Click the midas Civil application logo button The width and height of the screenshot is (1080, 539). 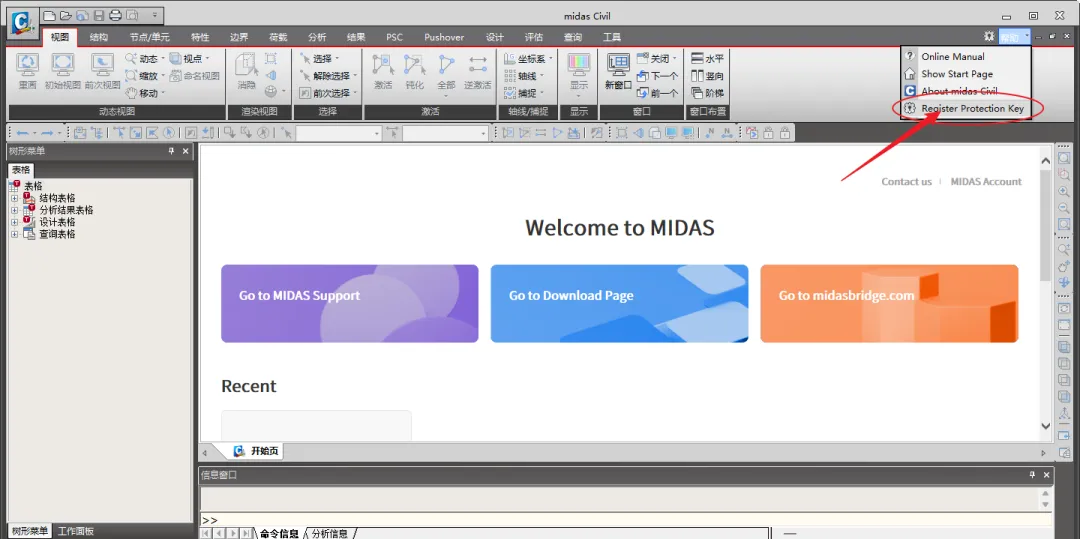(x=21, y=21)
